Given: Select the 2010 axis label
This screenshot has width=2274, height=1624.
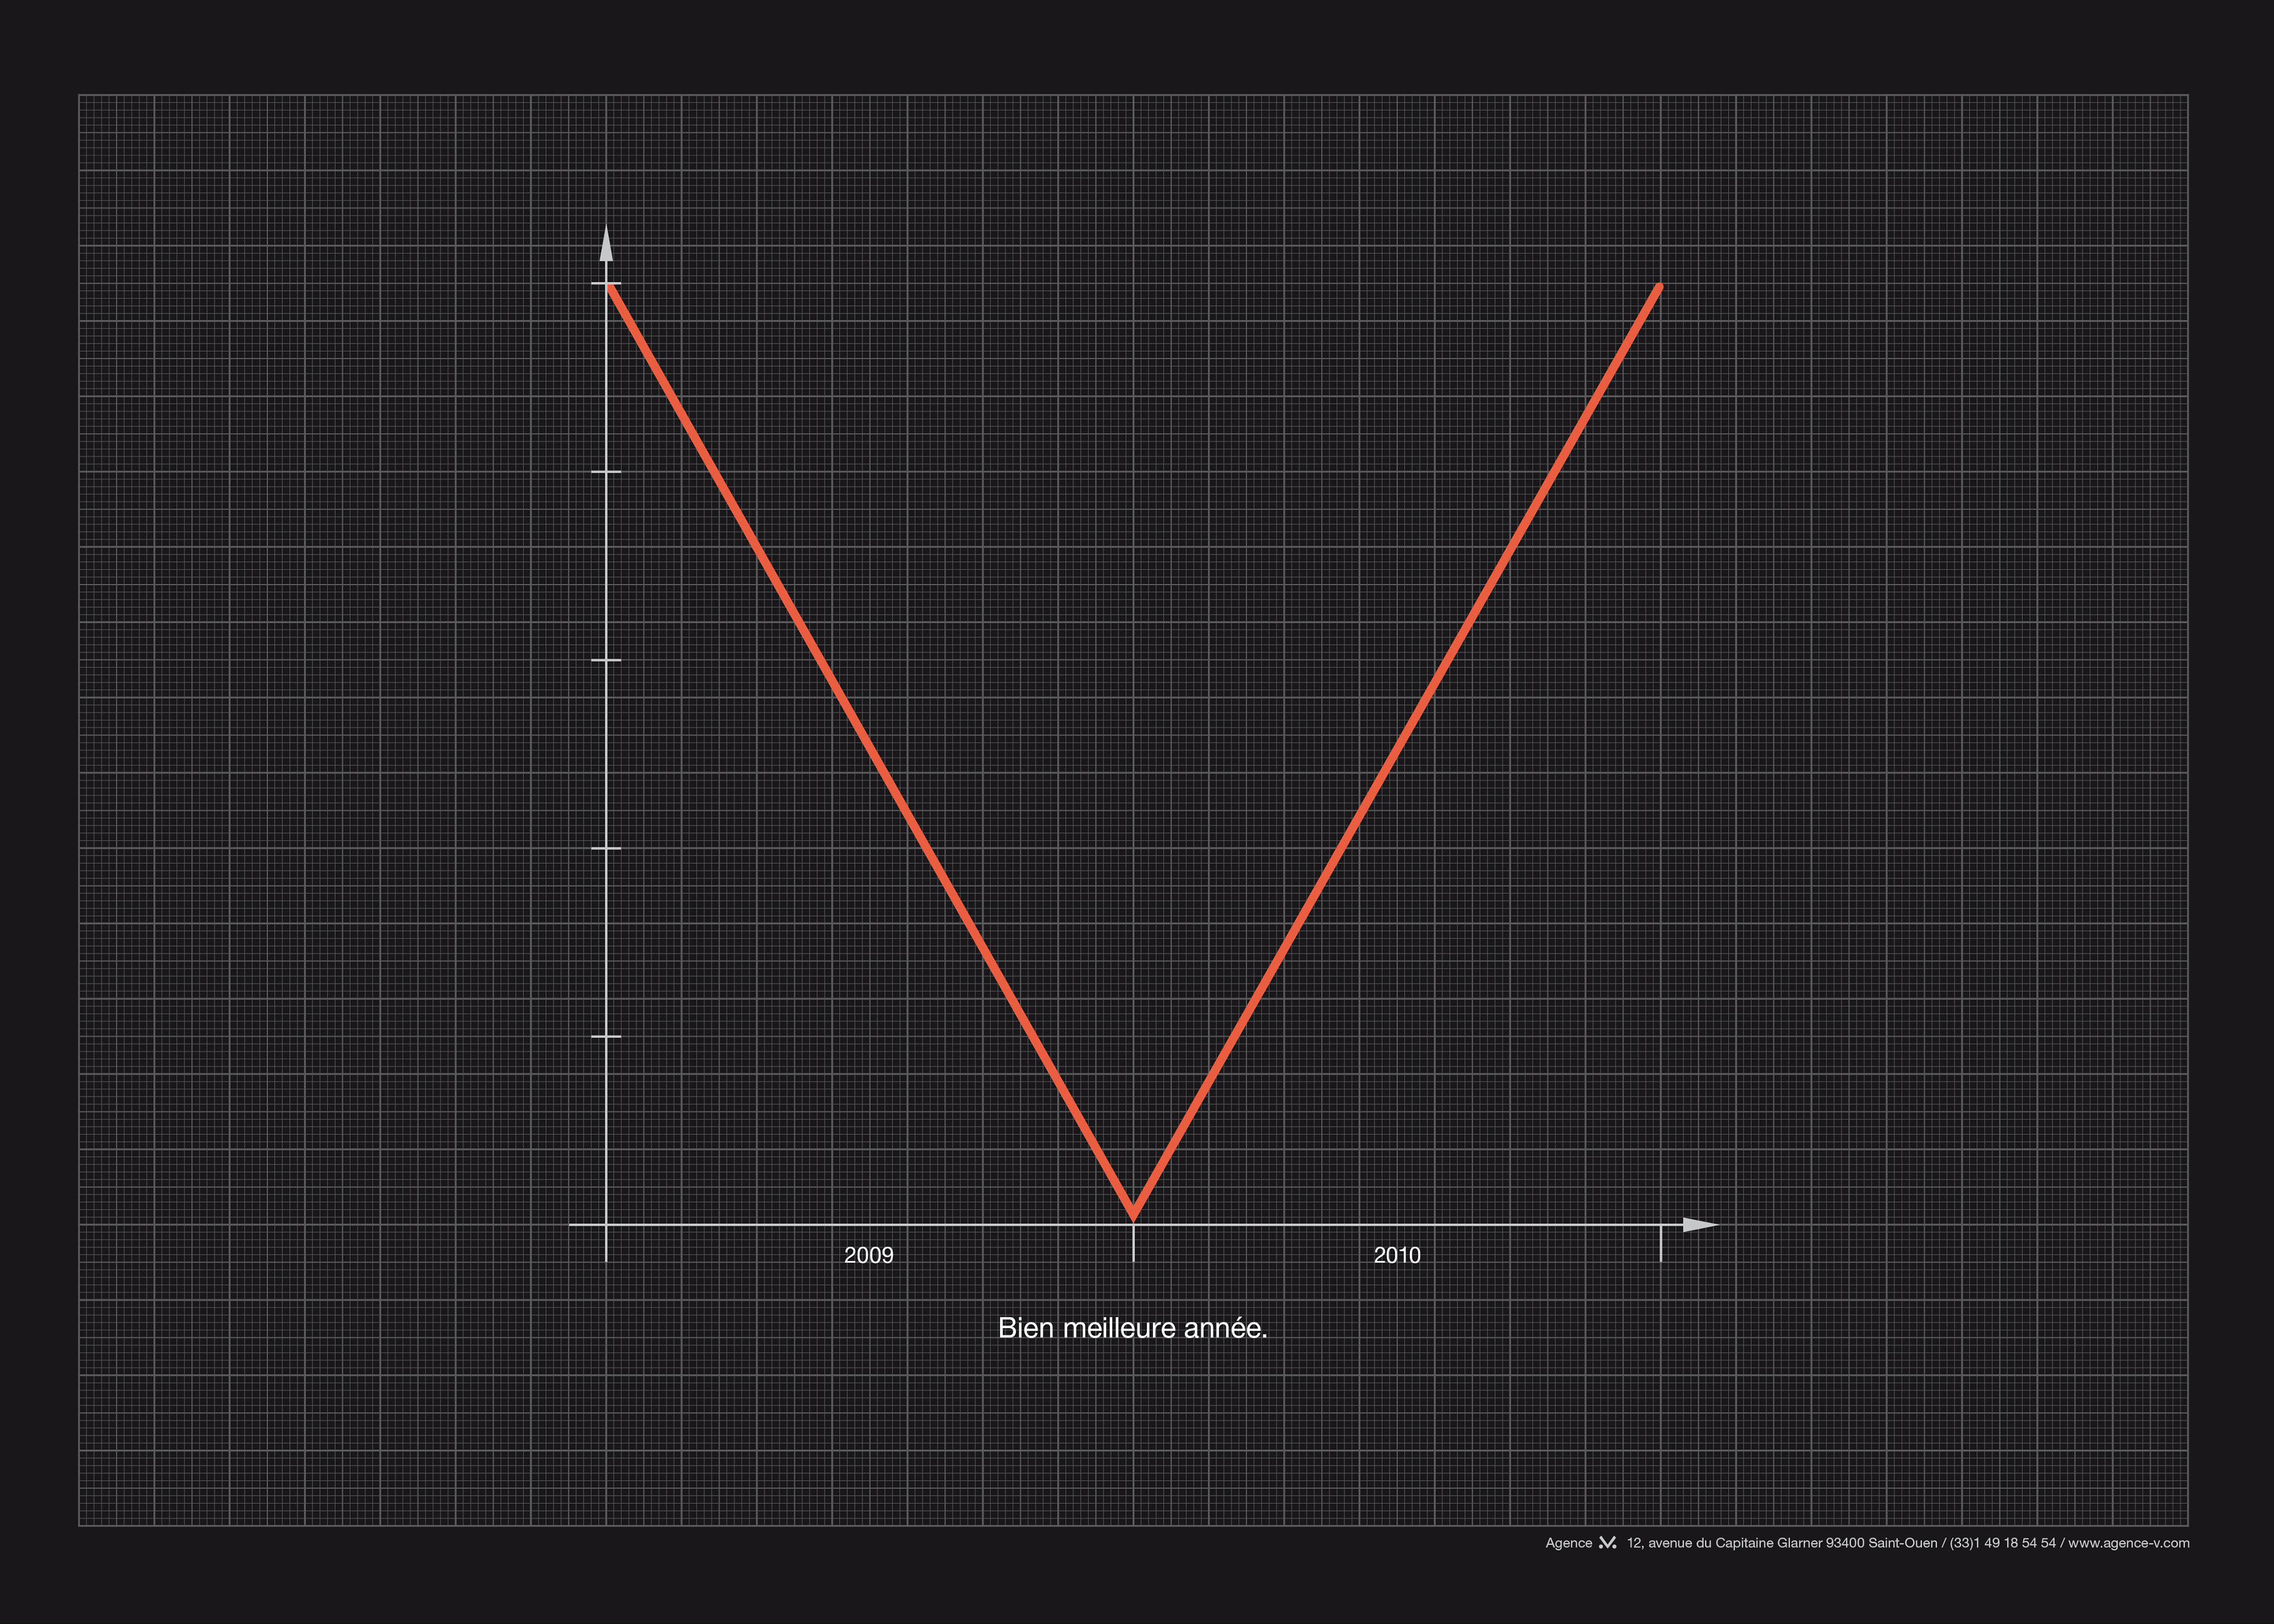Looking at the screenshot, I should click(x=1396, y=1255).
